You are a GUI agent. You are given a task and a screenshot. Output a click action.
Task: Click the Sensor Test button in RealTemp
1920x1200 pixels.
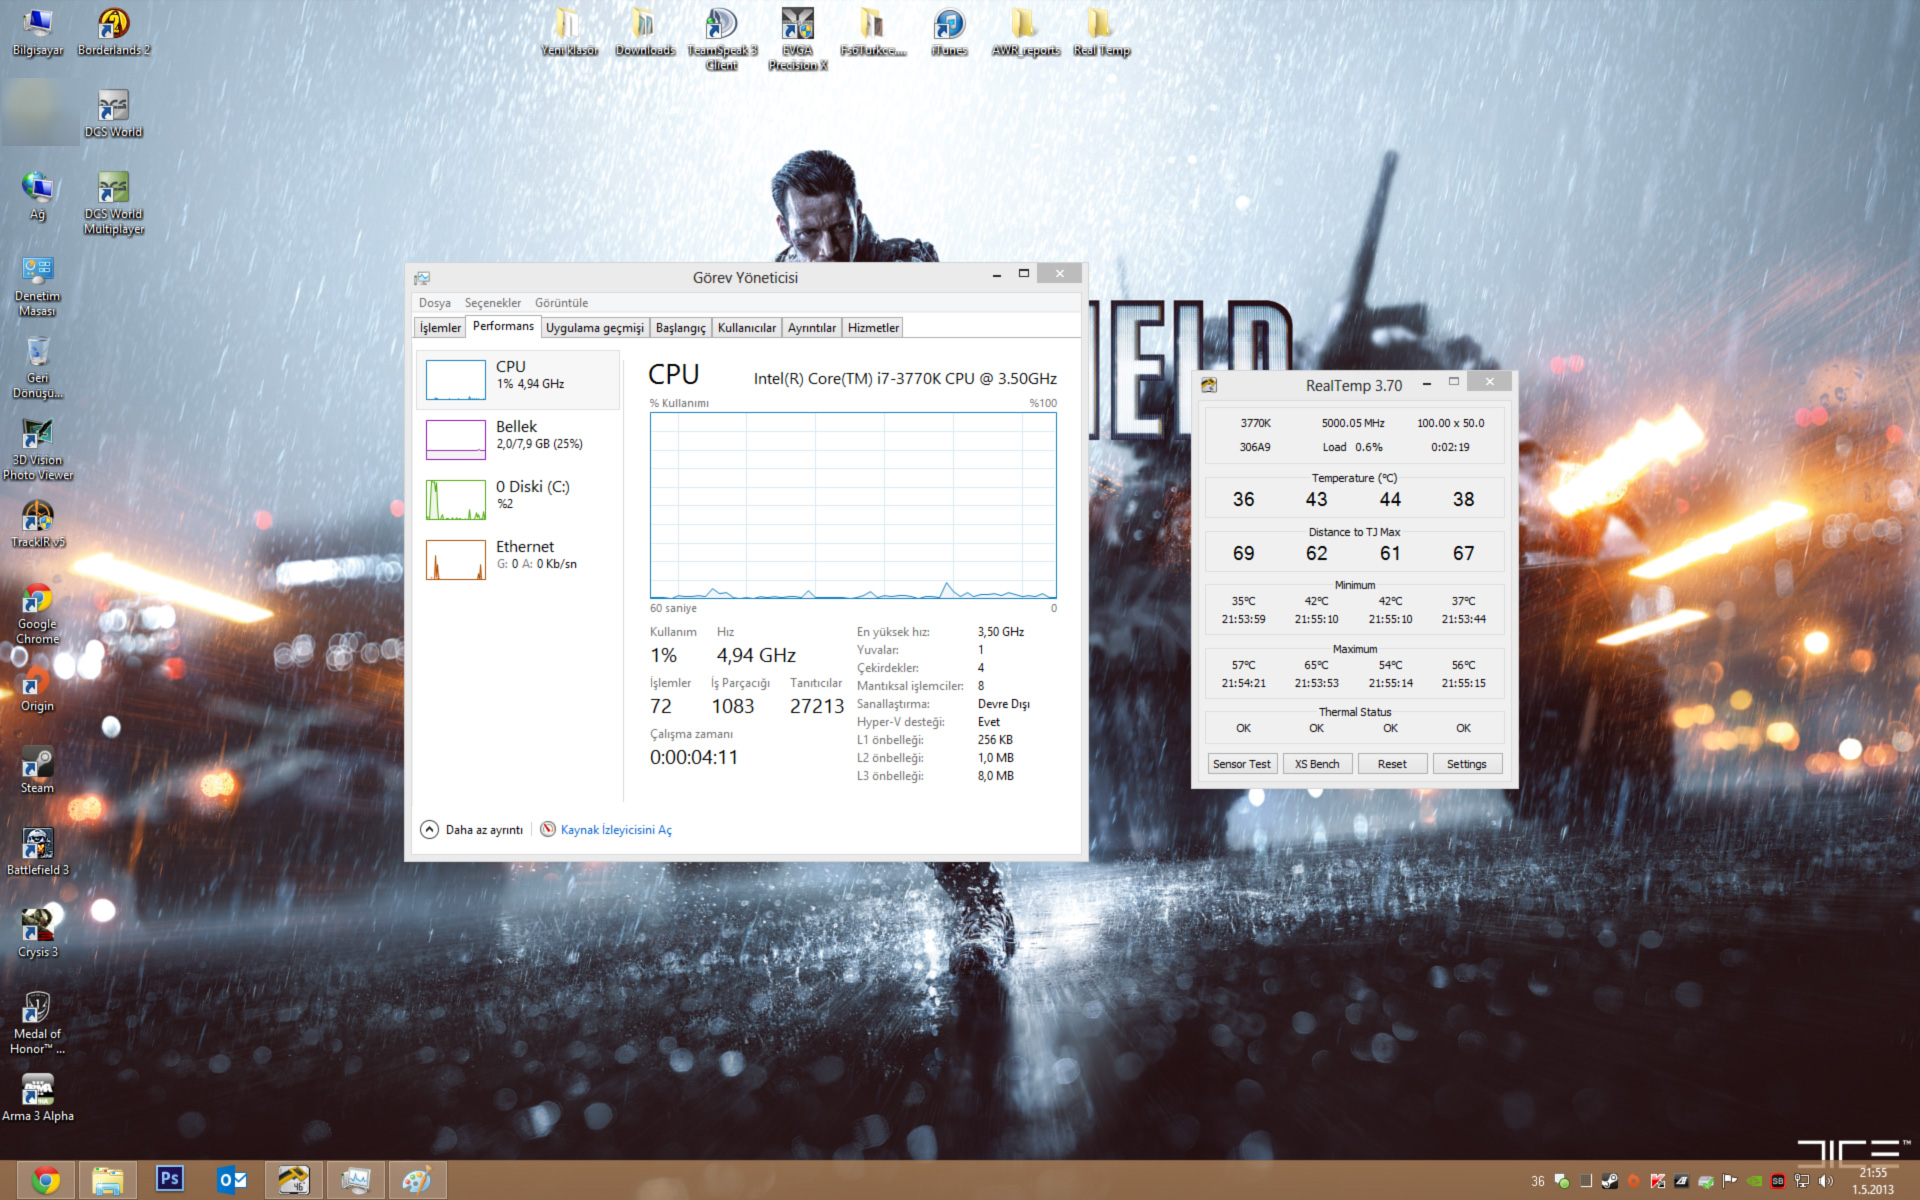[1241, 764]
